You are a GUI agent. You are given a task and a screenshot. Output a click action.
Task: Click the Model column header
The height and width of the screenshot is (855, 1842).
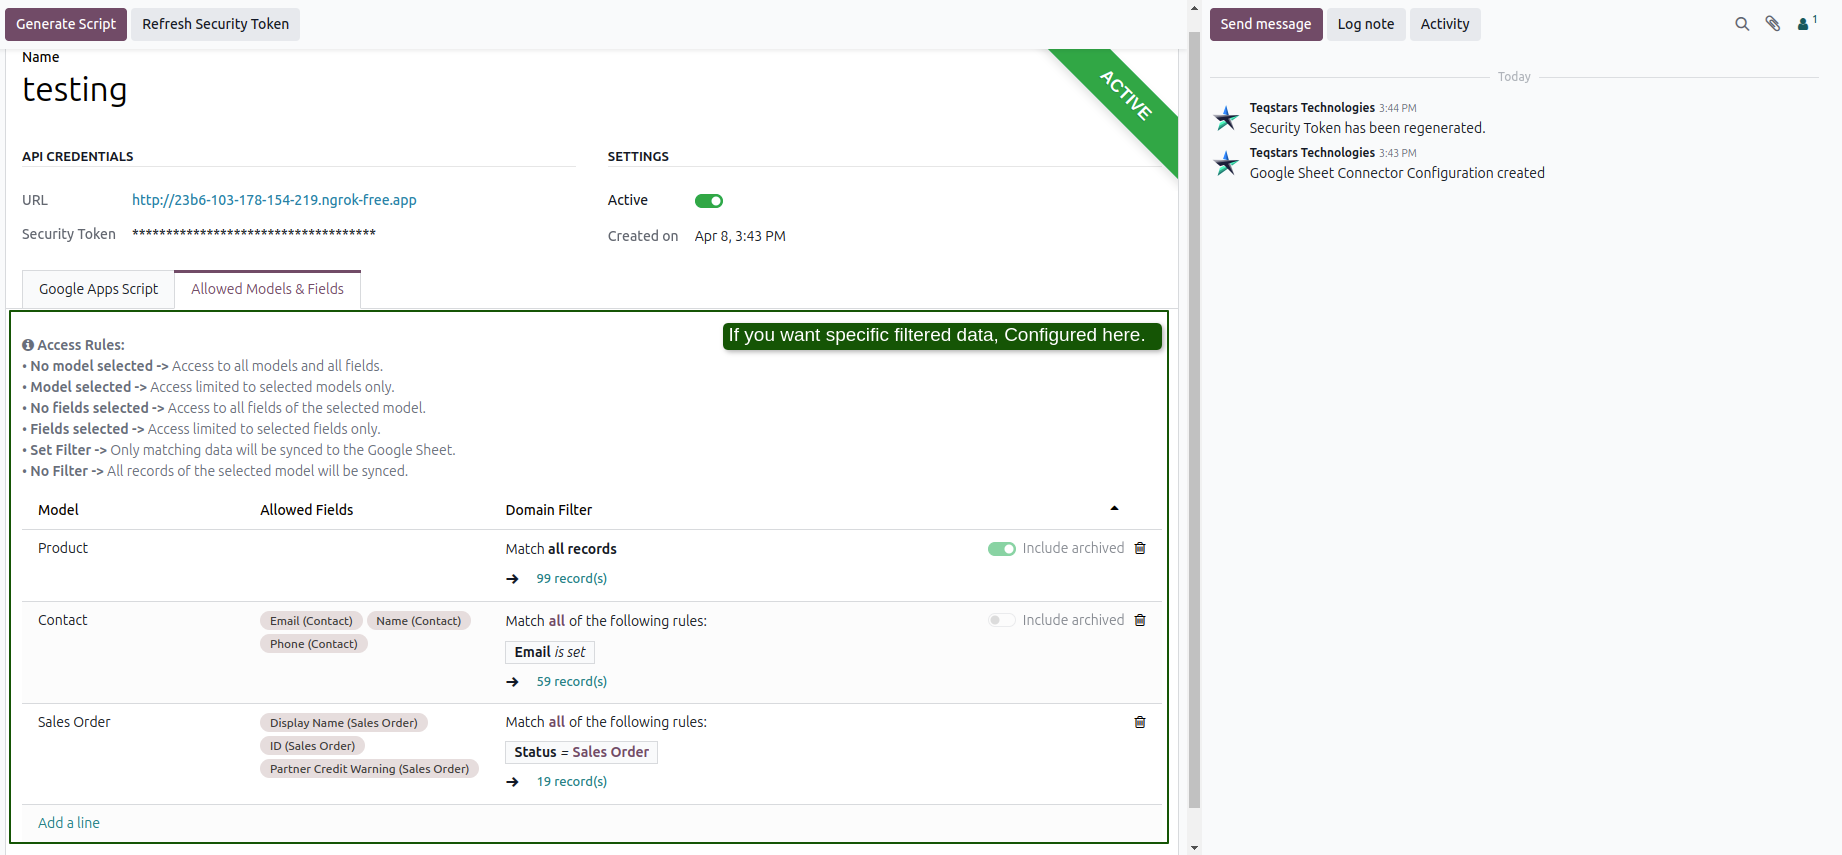(x=58, y=510)
